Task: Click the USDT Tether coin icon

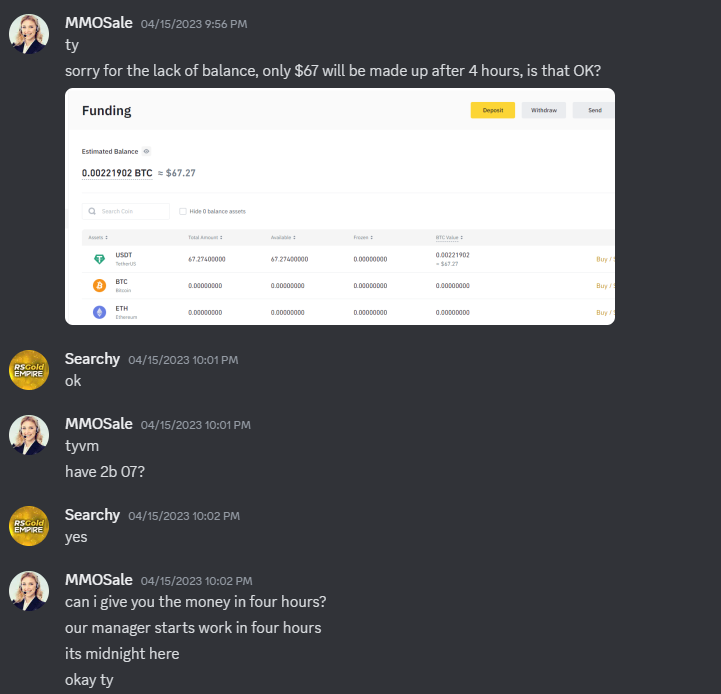Action: [99, 259]
